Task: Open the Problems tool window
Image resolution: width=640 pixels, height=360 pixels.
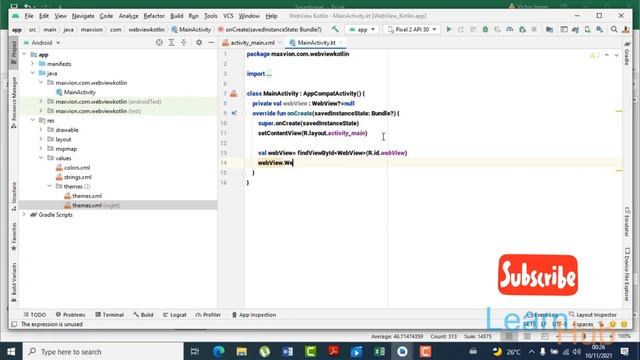Action: [x=71, y=315]
